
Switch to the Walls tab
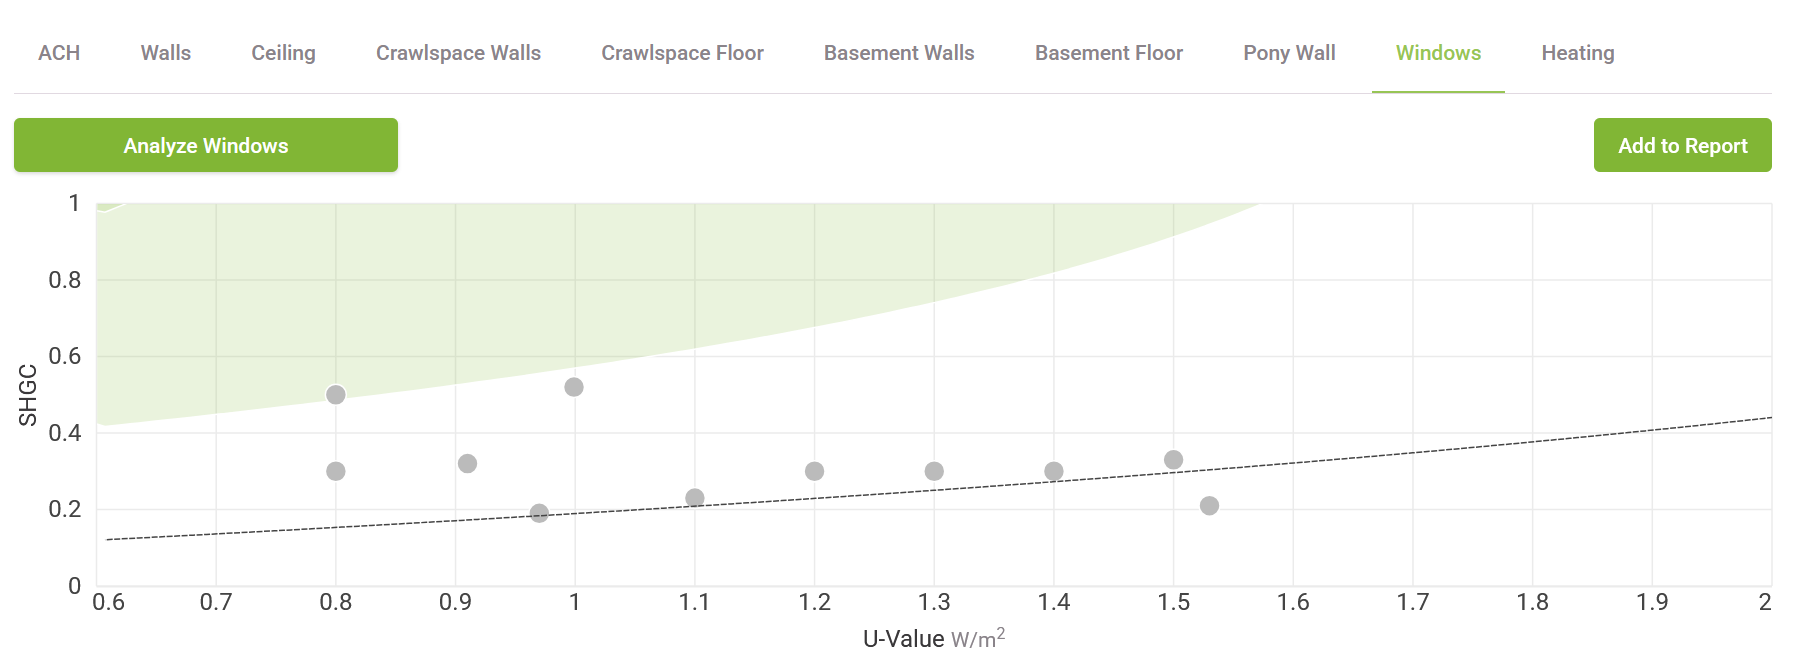click(166, 53)
